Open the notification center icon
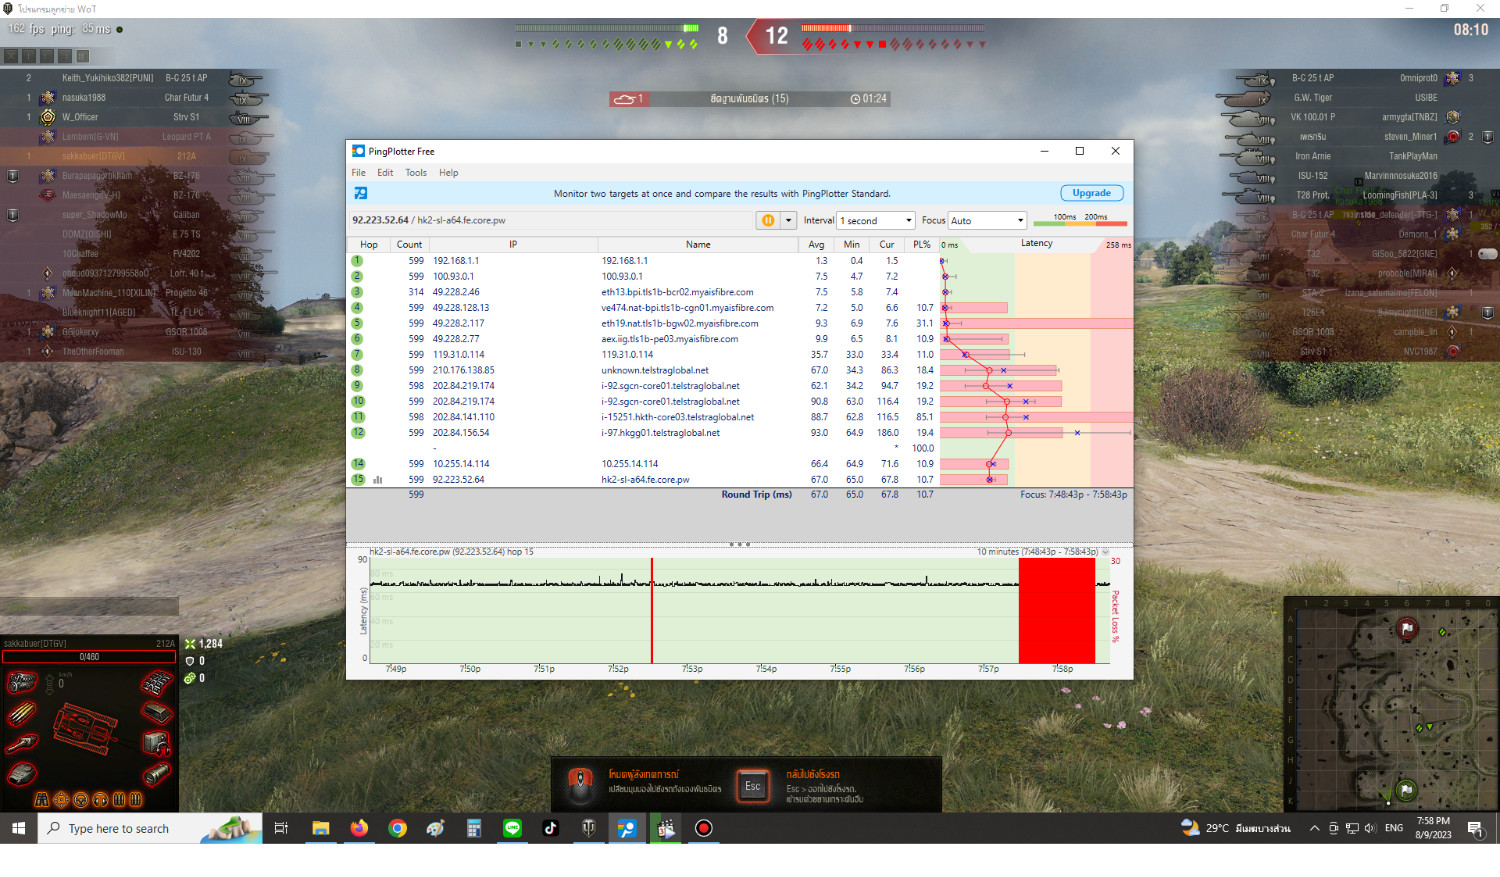 [1475, 828]
